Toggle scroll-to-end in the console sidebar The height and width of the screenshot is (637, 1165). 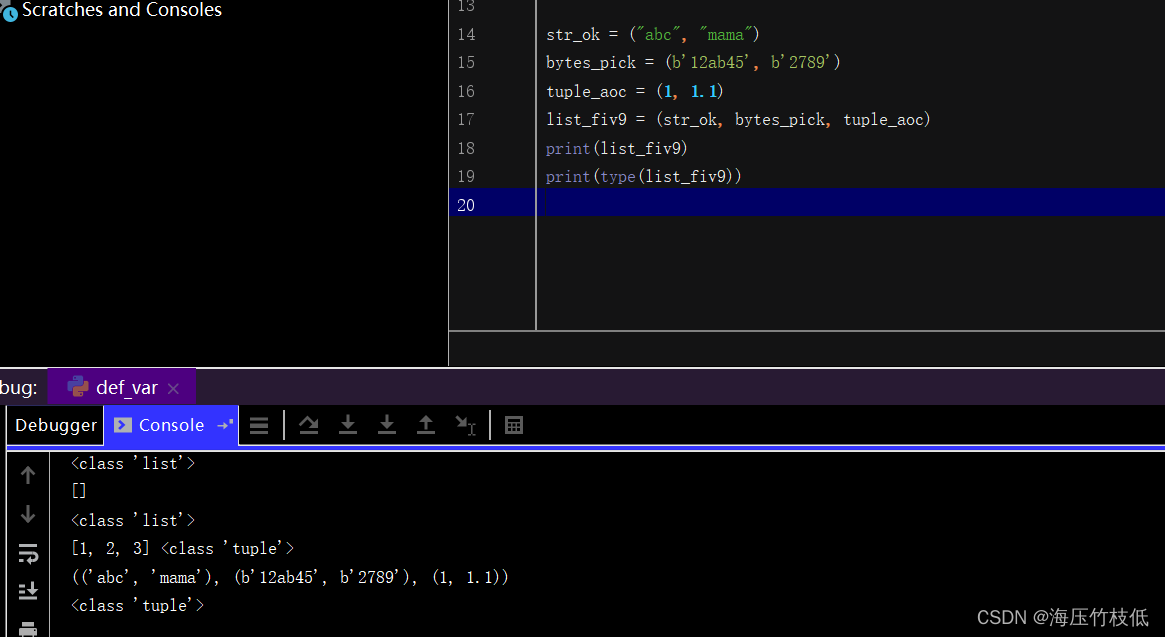[28, 591]
